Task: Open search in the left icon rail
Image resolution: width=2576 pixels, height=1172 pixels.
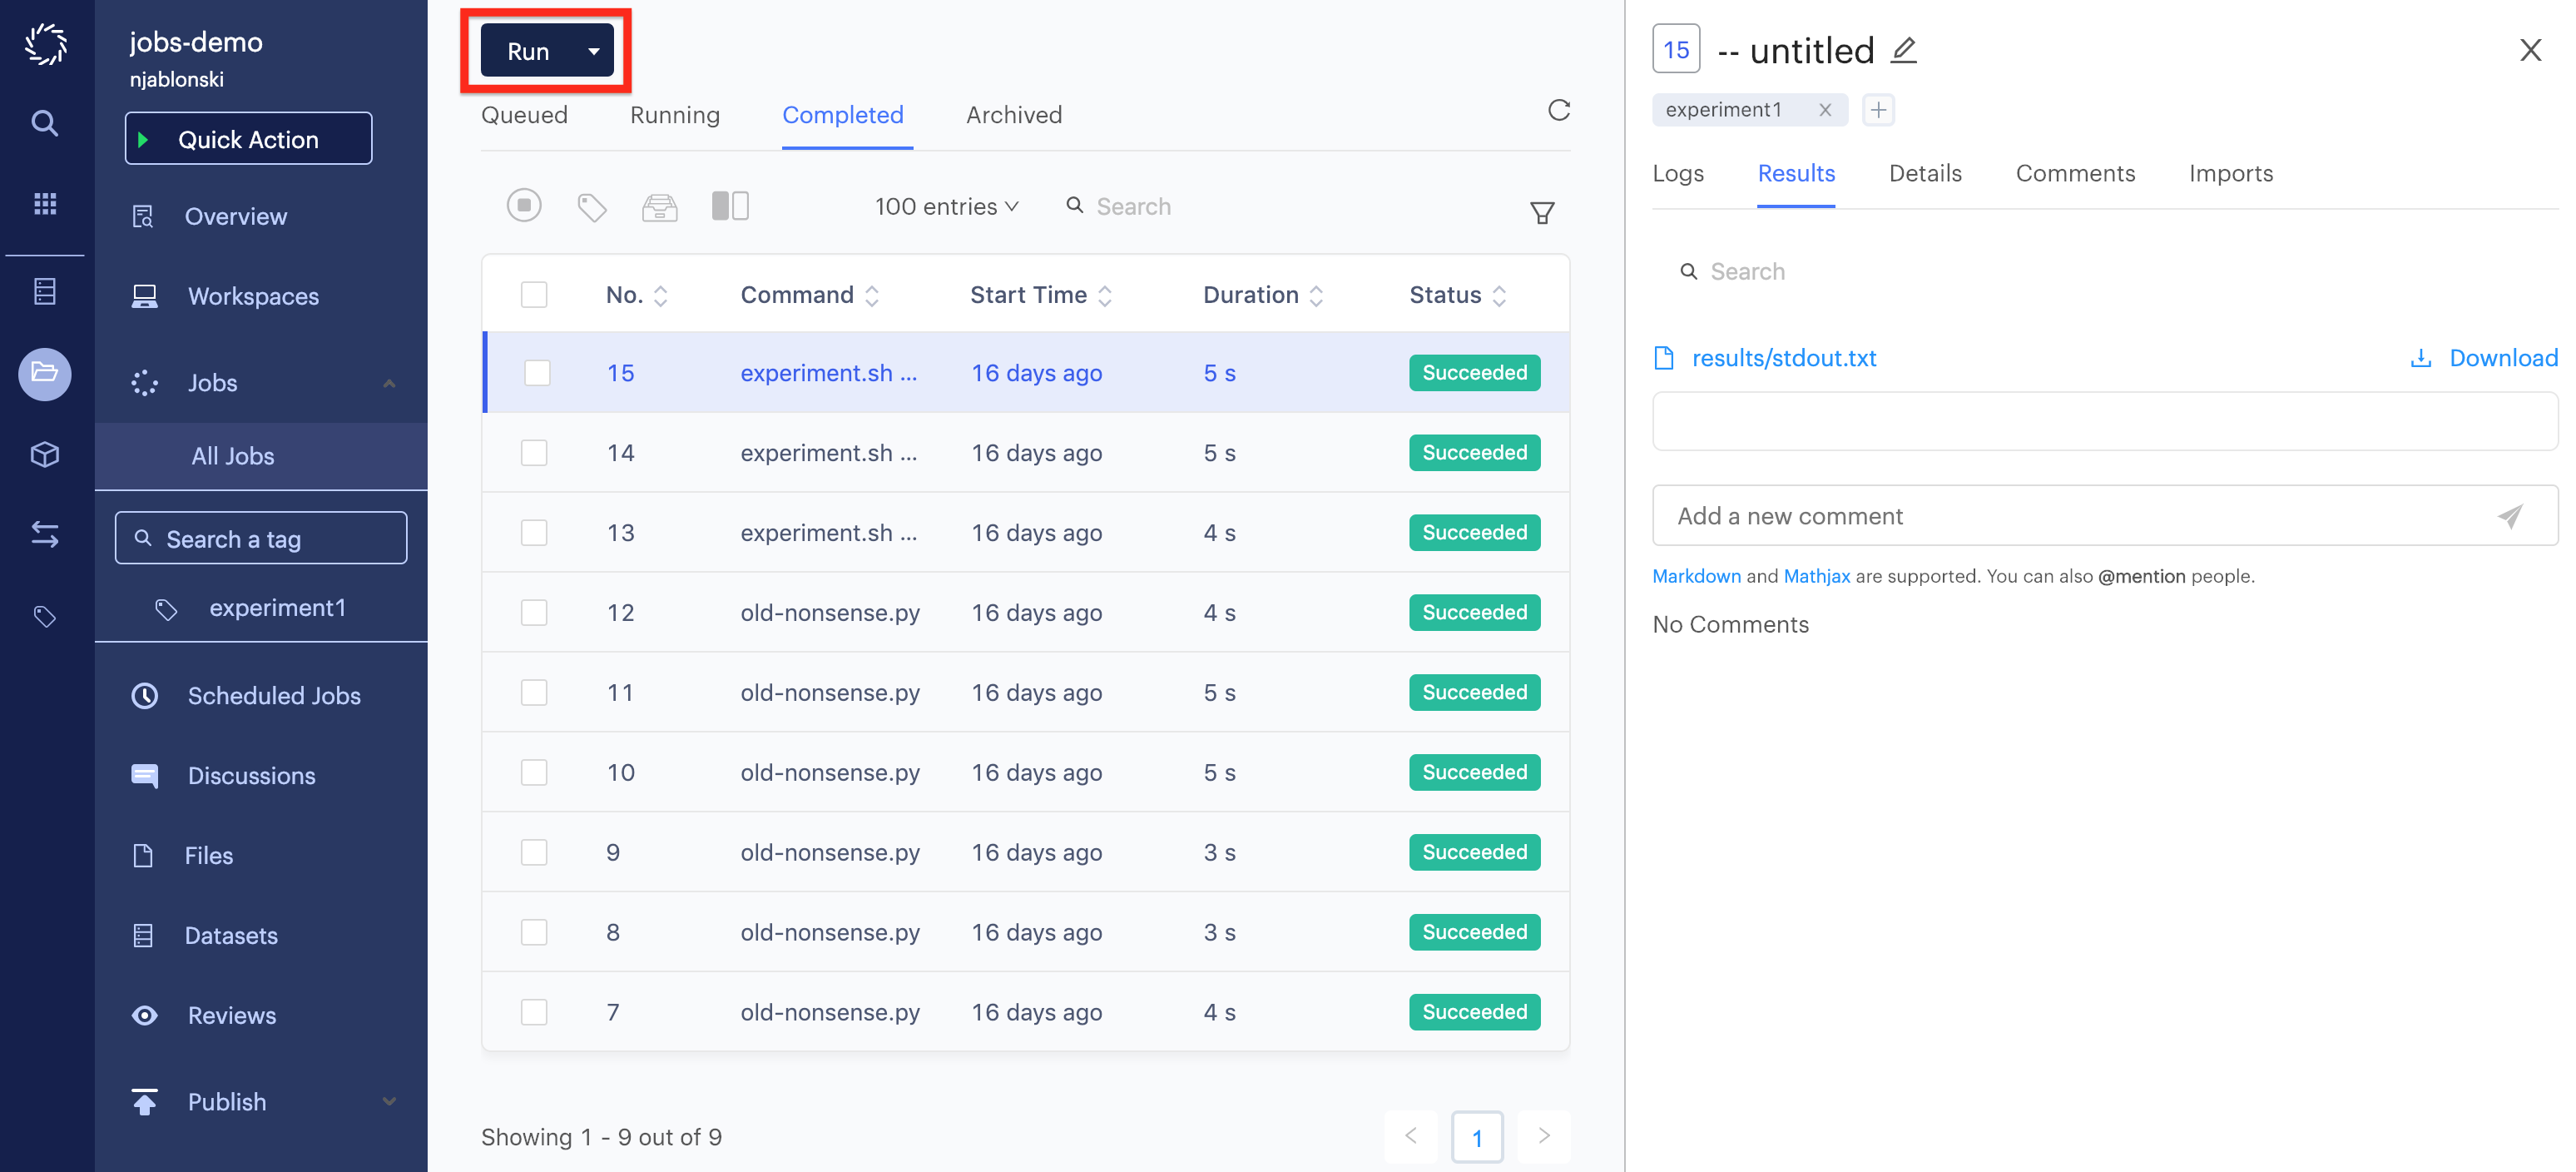Action: pos(45,123)
